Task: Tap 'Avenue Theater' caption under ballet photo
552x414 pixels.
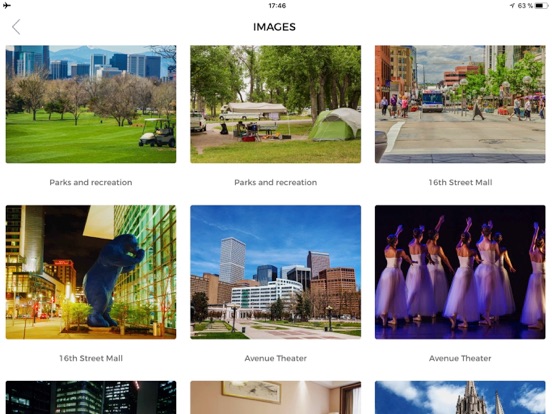Action: (460, 358)
